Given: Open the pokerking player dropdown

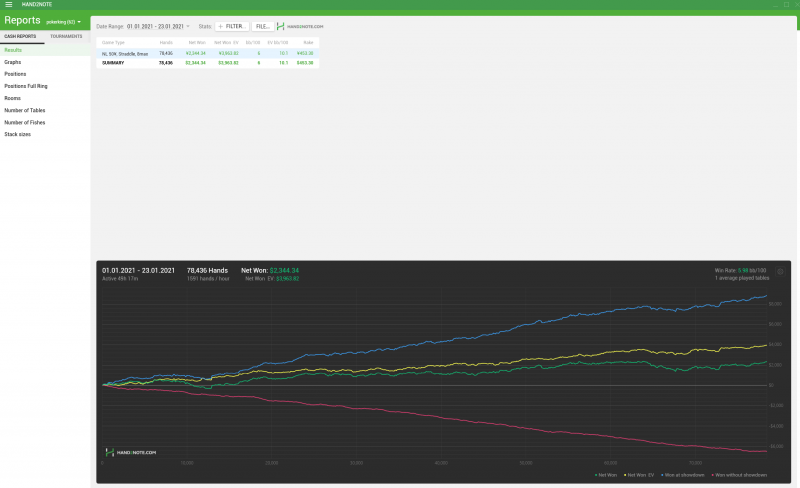Looking at the screenshot, I should tap(64, 21).
